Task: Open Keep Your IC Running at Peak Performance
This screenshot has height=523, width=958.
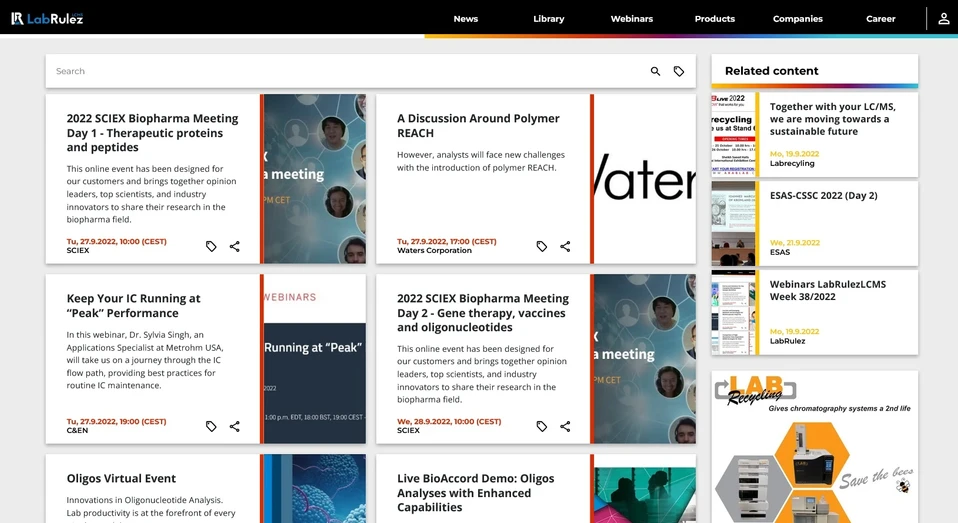Action: 133,305
